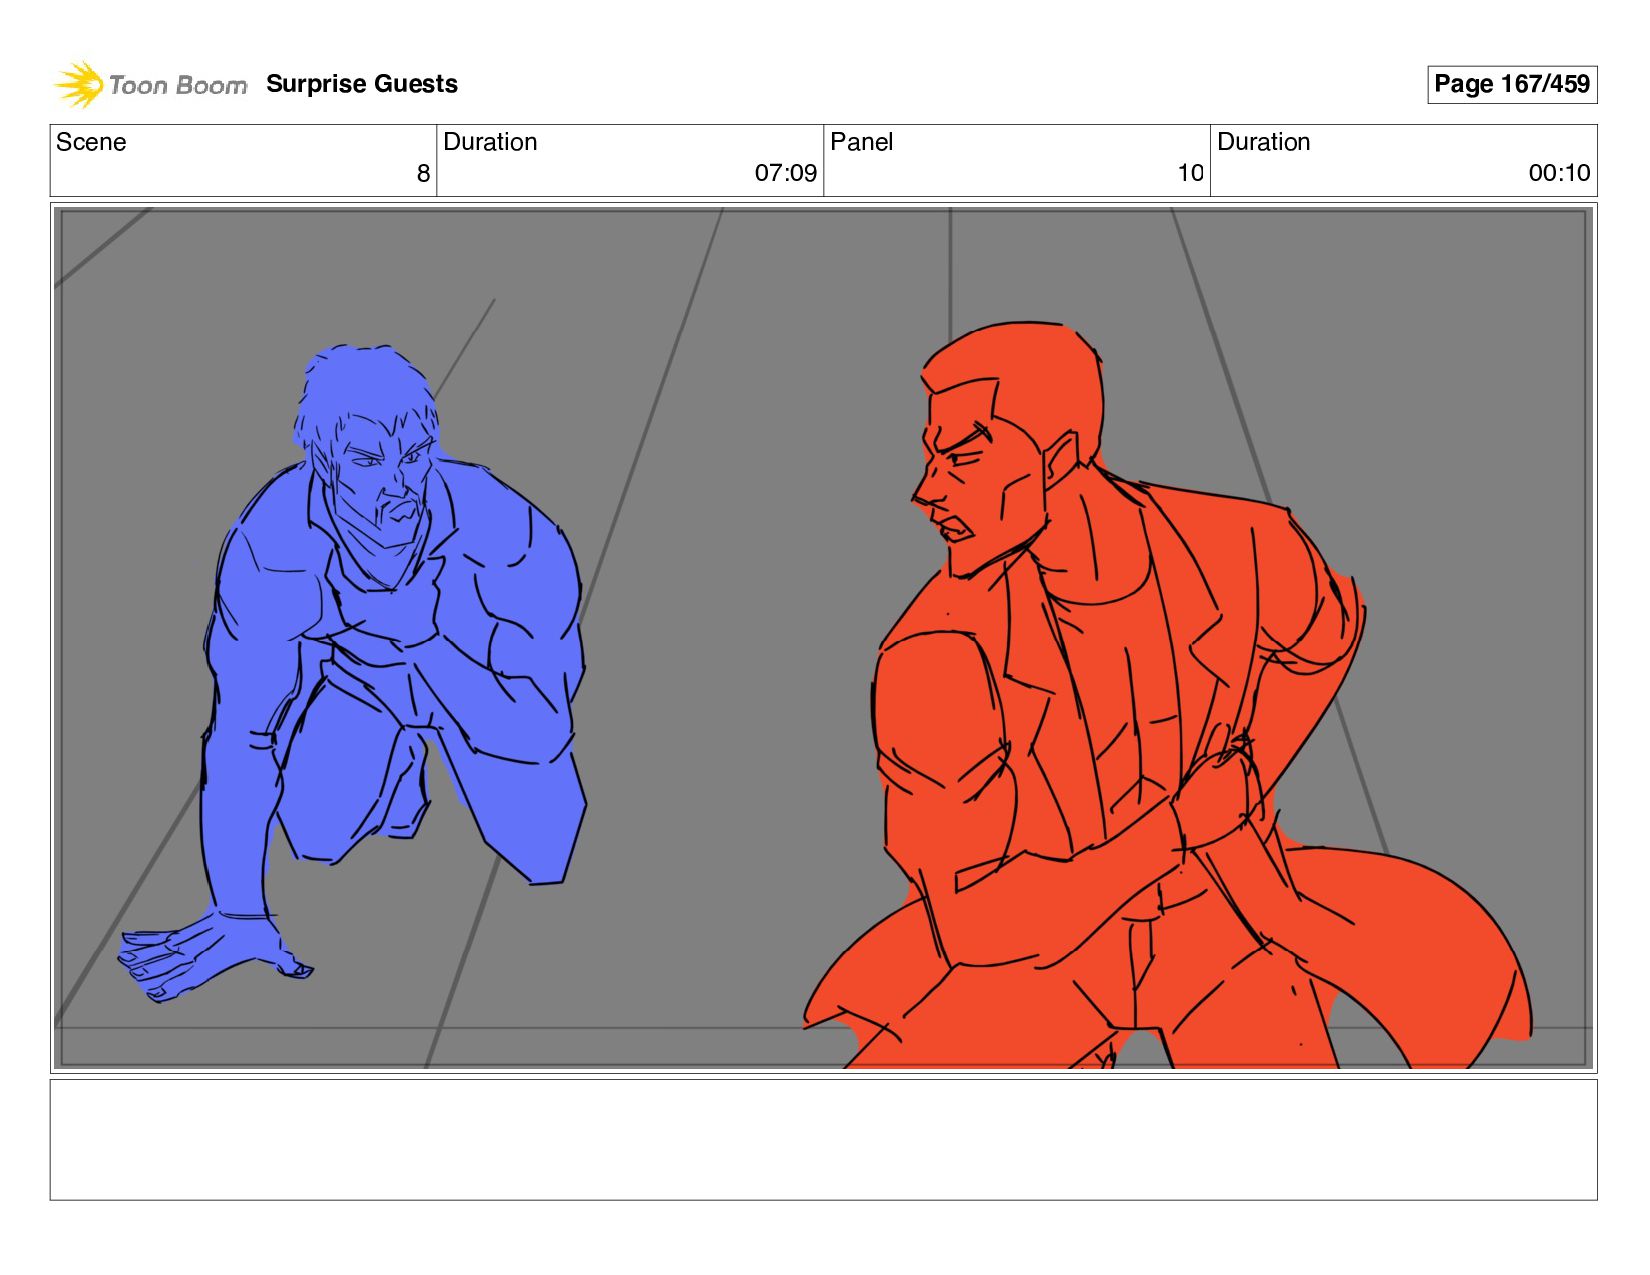The image size is (1650, 1275).
Task: Click the 'Page 167/459' page indicator
Action: (1511, 84)
